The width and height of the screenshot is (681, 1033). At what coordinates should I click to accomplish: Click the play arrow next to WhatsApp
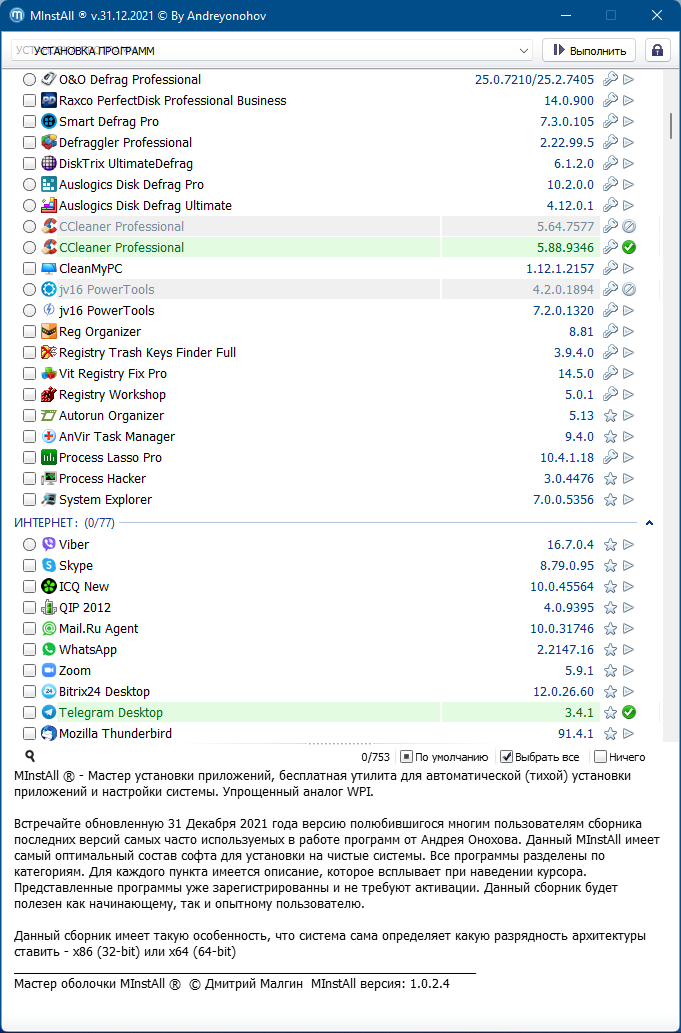point(629,649)
